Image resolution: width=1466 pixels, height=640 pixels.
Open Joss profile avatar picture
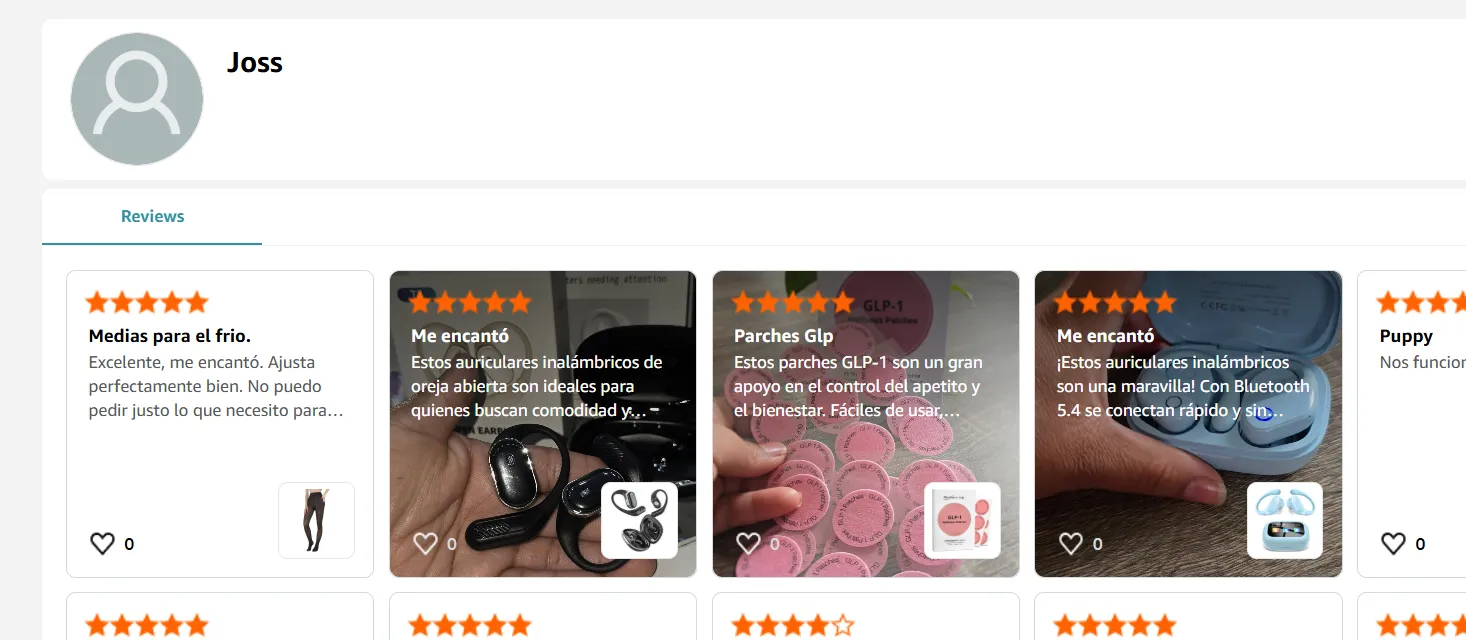pyautogui.click(x=137, y=99)
